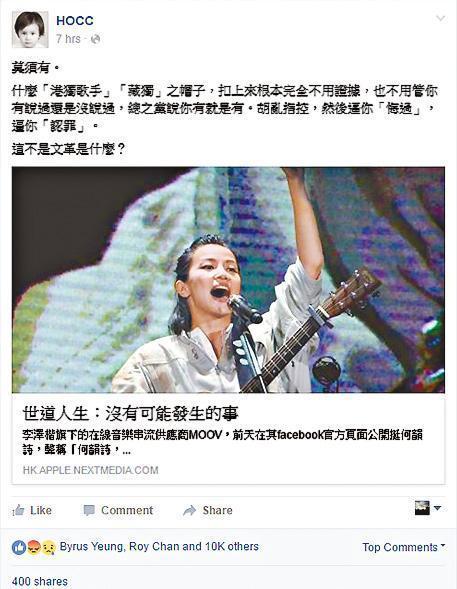This screenshot has height=589, width=457.
Task: Click the angry reaction face icon
Action: click(x=34, y=548)
